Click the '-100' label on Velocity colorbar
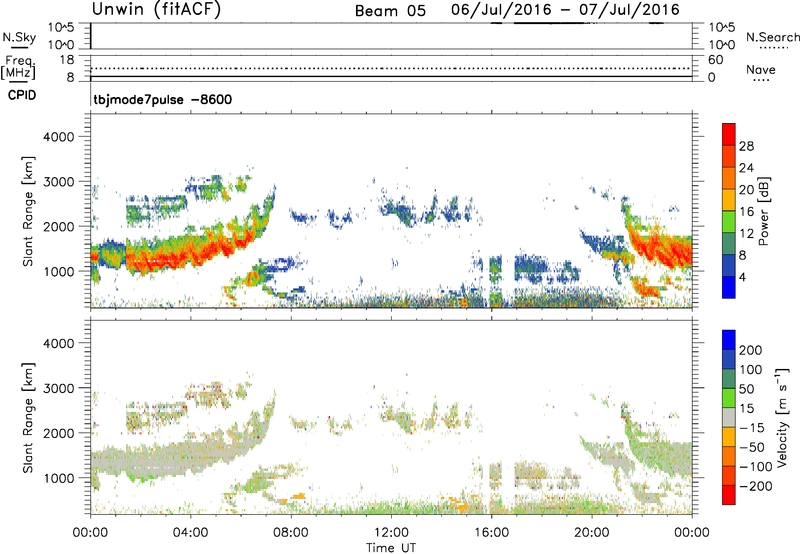Viewport: 800px width, 554px height. pyautogui.click(x=755, y=467)
